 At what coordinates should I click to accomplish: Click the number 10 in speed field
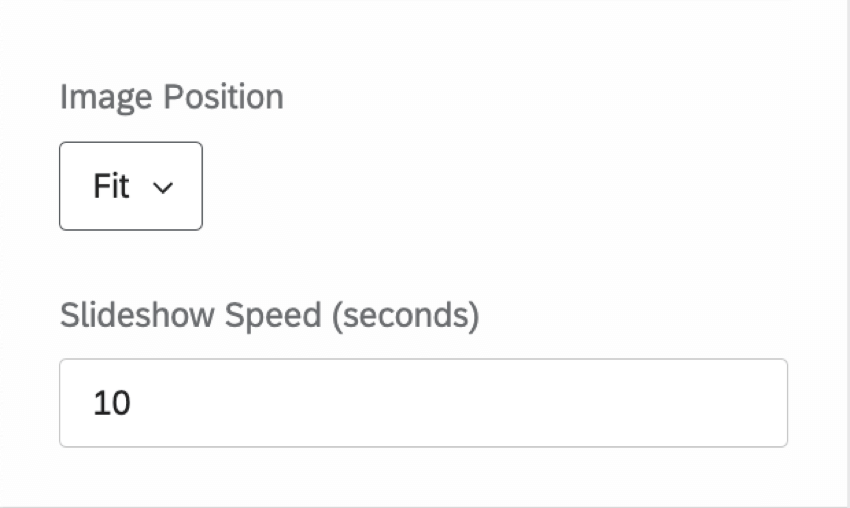coord(112,403)
